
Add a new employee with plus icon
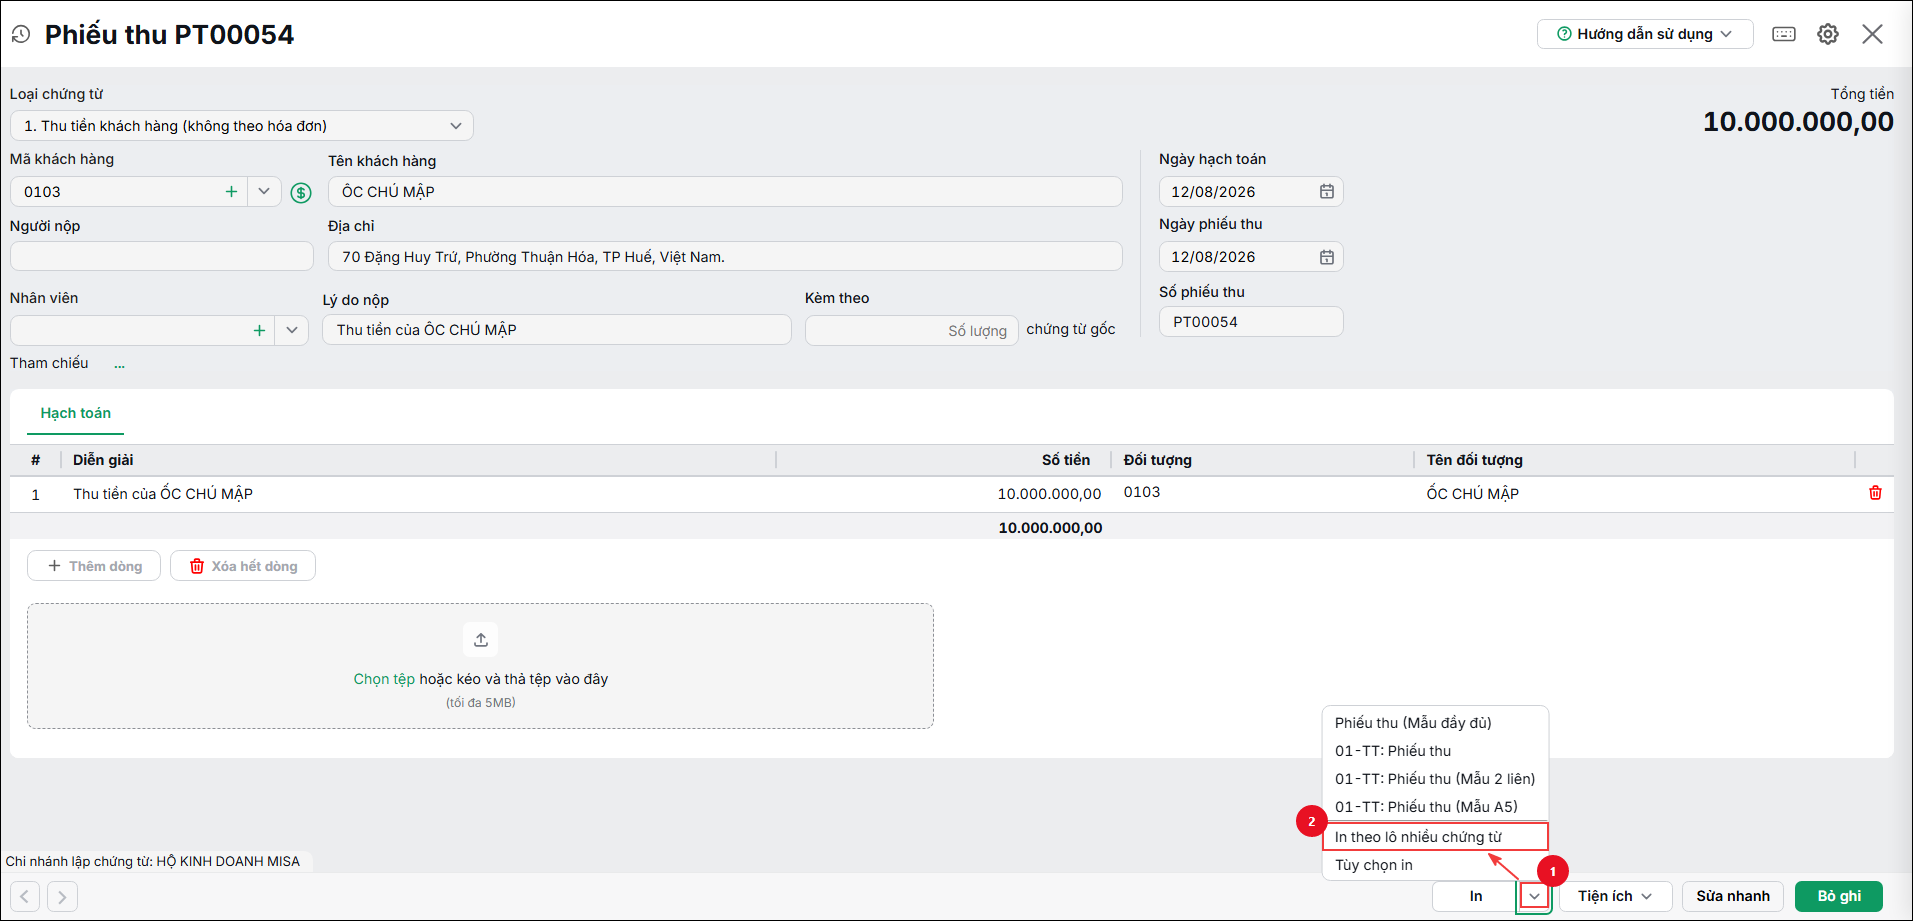[259, 330]
